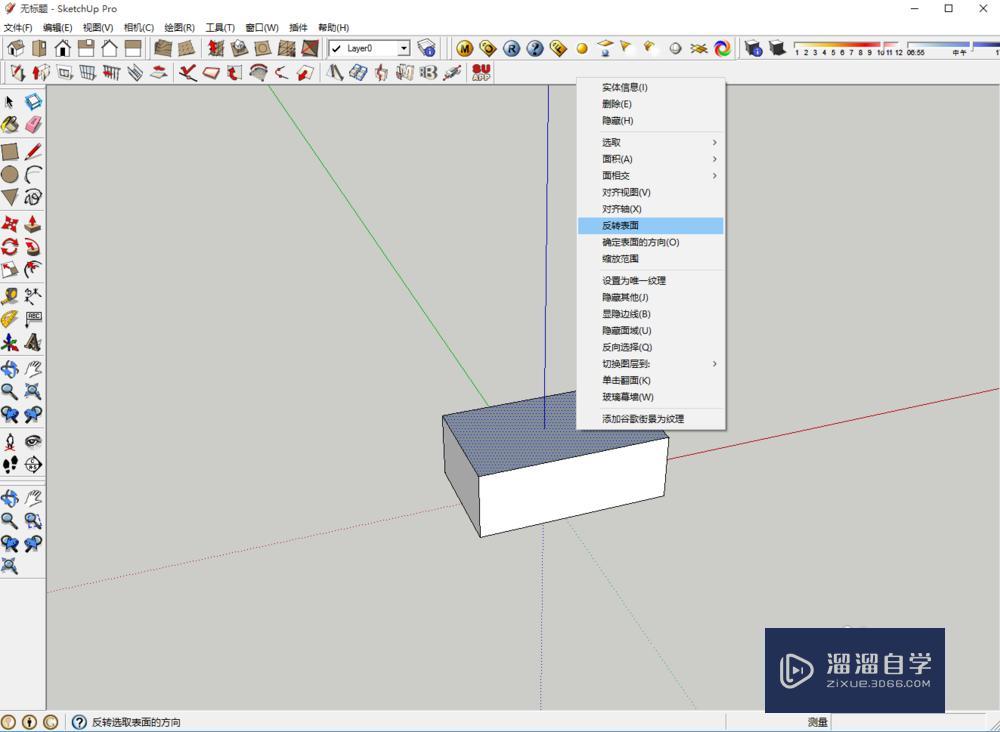Viewport: 1000px width, 732px height.
Task: Select the Polygon triangle tool
Action: coord(10,197)
